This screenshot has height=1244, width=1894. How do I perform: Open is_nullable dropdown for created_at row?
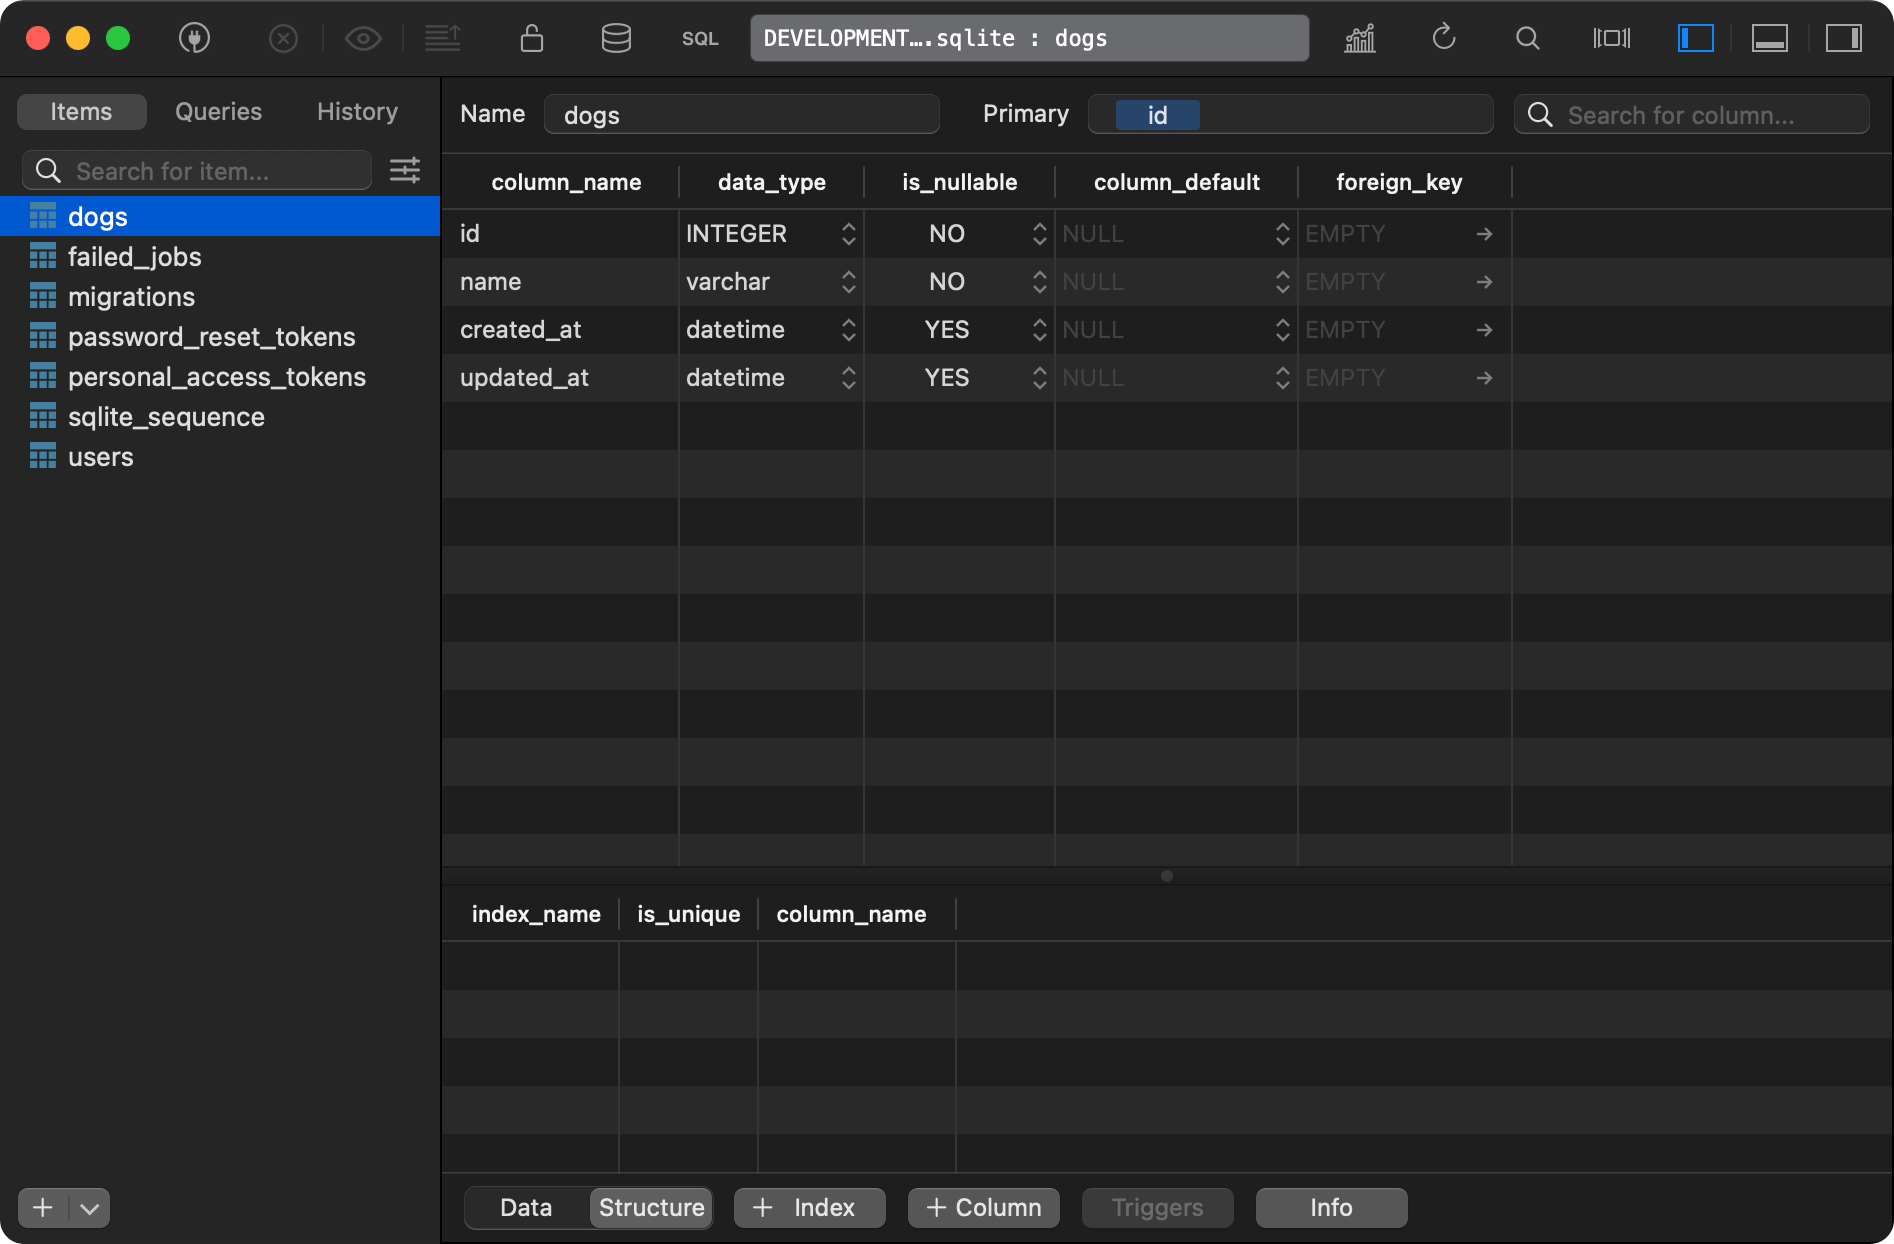click(x=1039, y=330)
